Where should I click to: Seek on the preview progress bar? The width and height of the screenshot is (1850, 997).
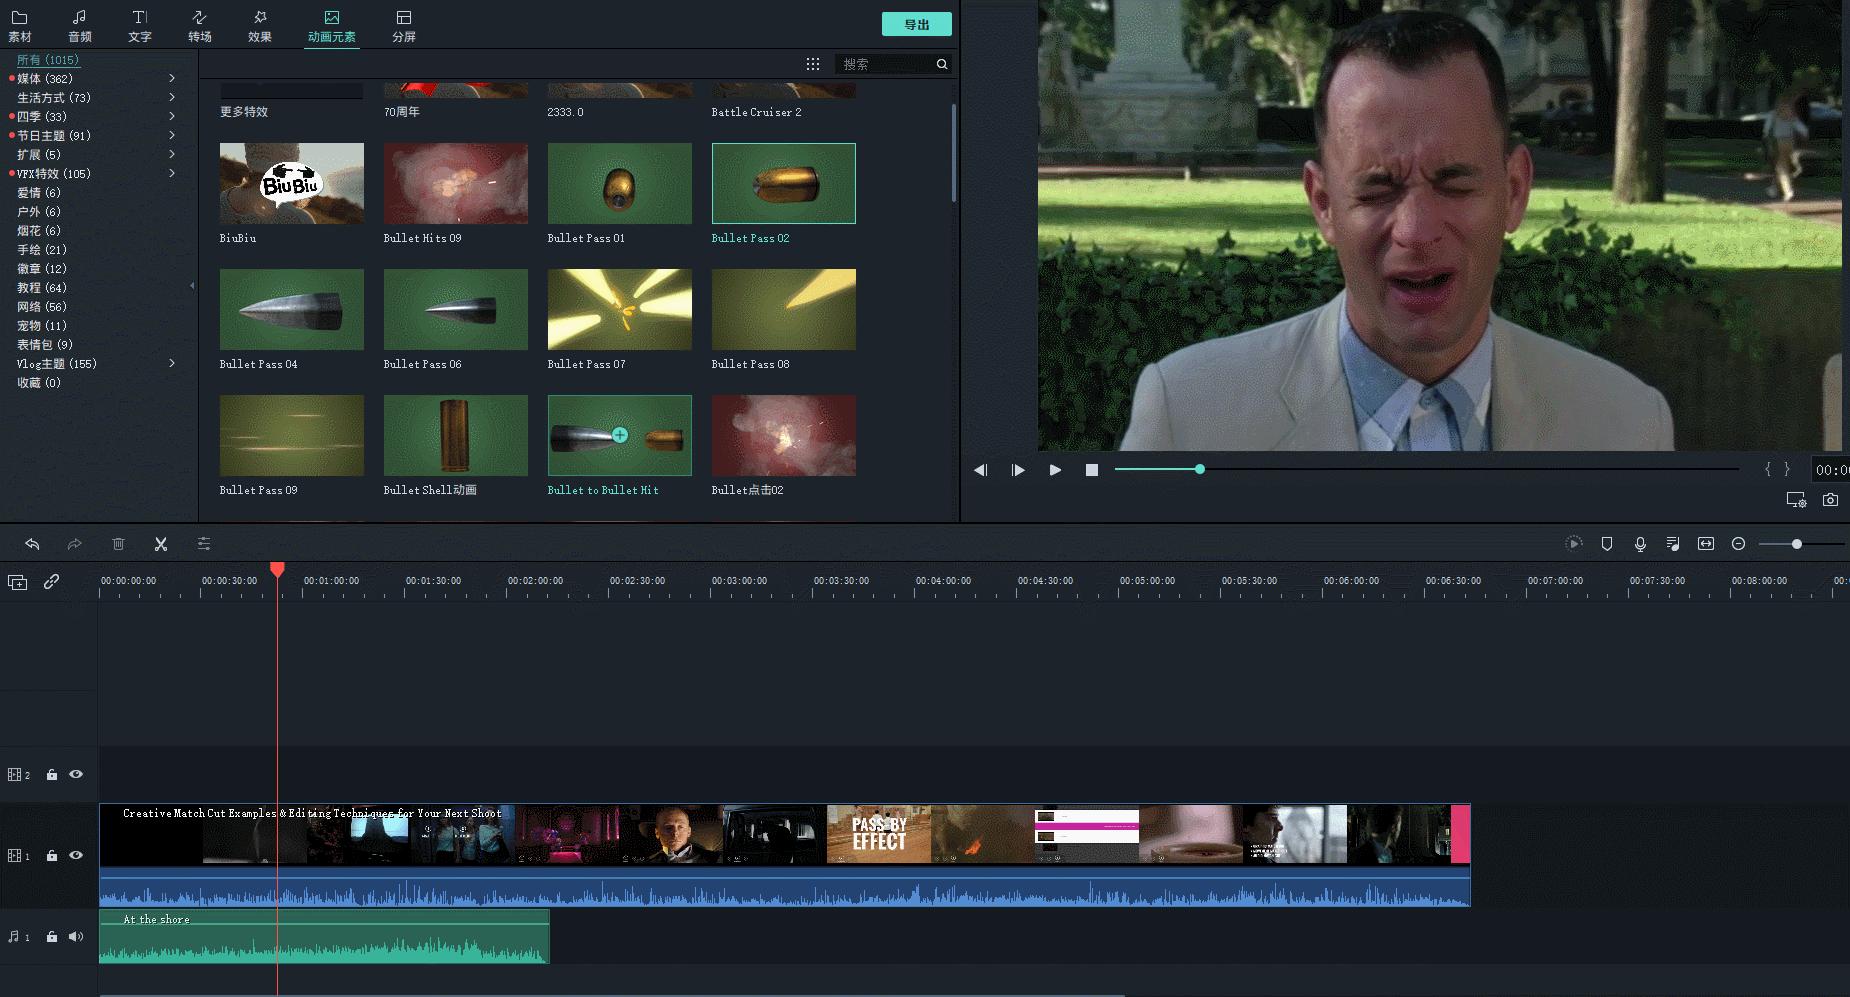(1427, 469)
